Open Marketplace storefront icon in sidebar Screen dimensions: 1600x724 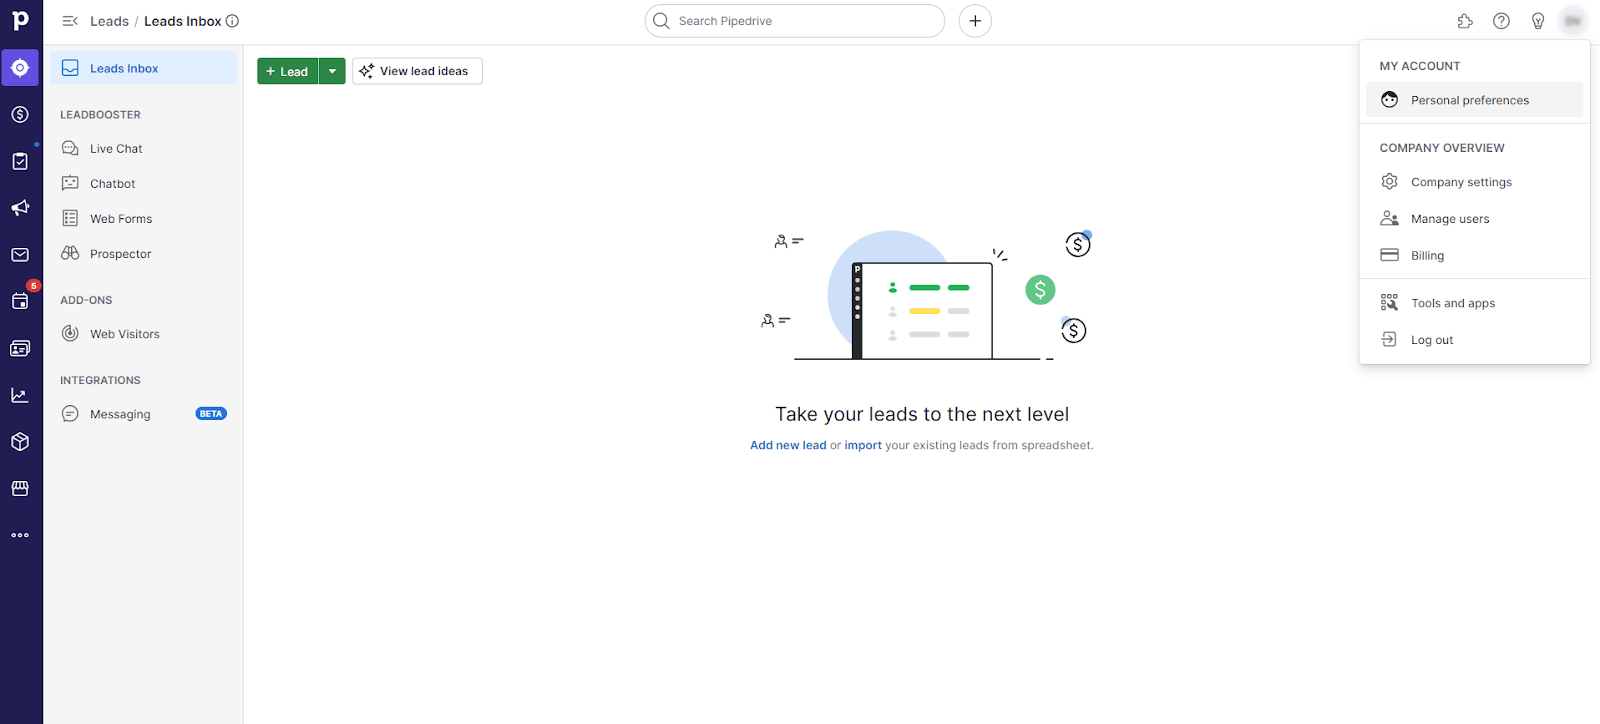[x=20, y=489]
